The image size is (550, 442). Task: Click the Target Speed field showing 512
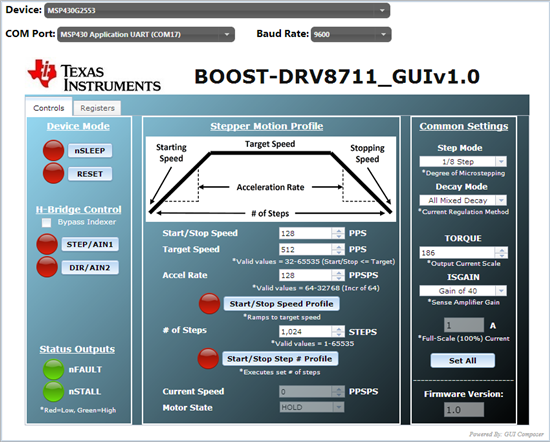[x=306, y=249]
